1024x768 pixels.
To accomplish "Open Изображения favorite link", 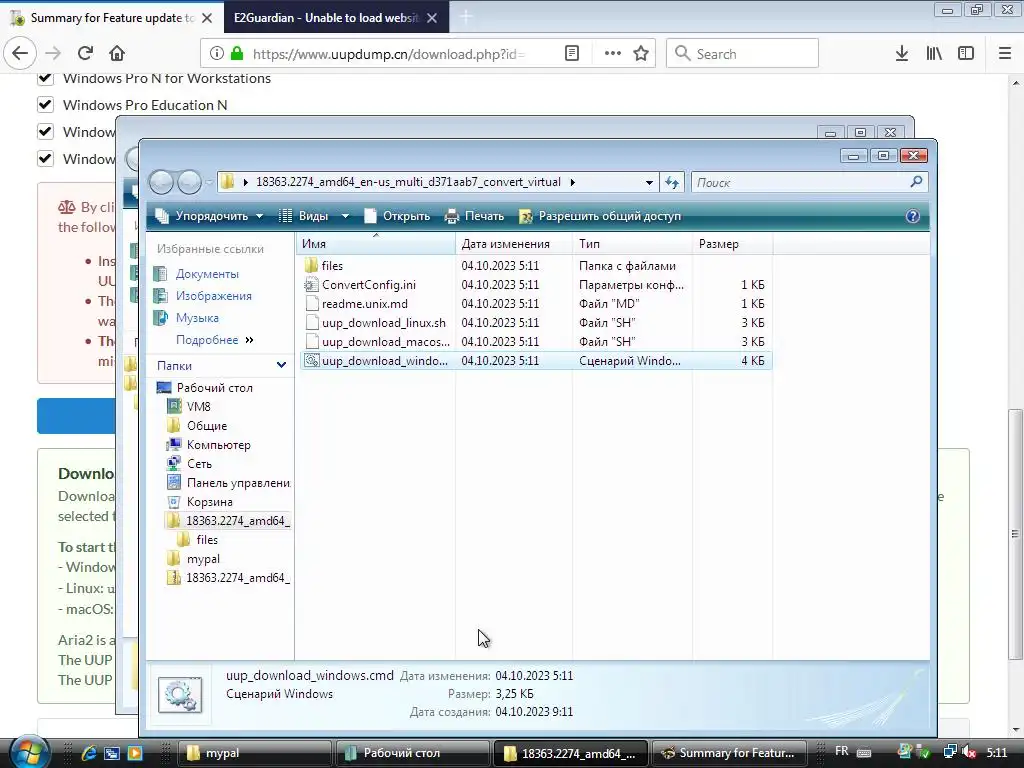I will coord(213,296).
